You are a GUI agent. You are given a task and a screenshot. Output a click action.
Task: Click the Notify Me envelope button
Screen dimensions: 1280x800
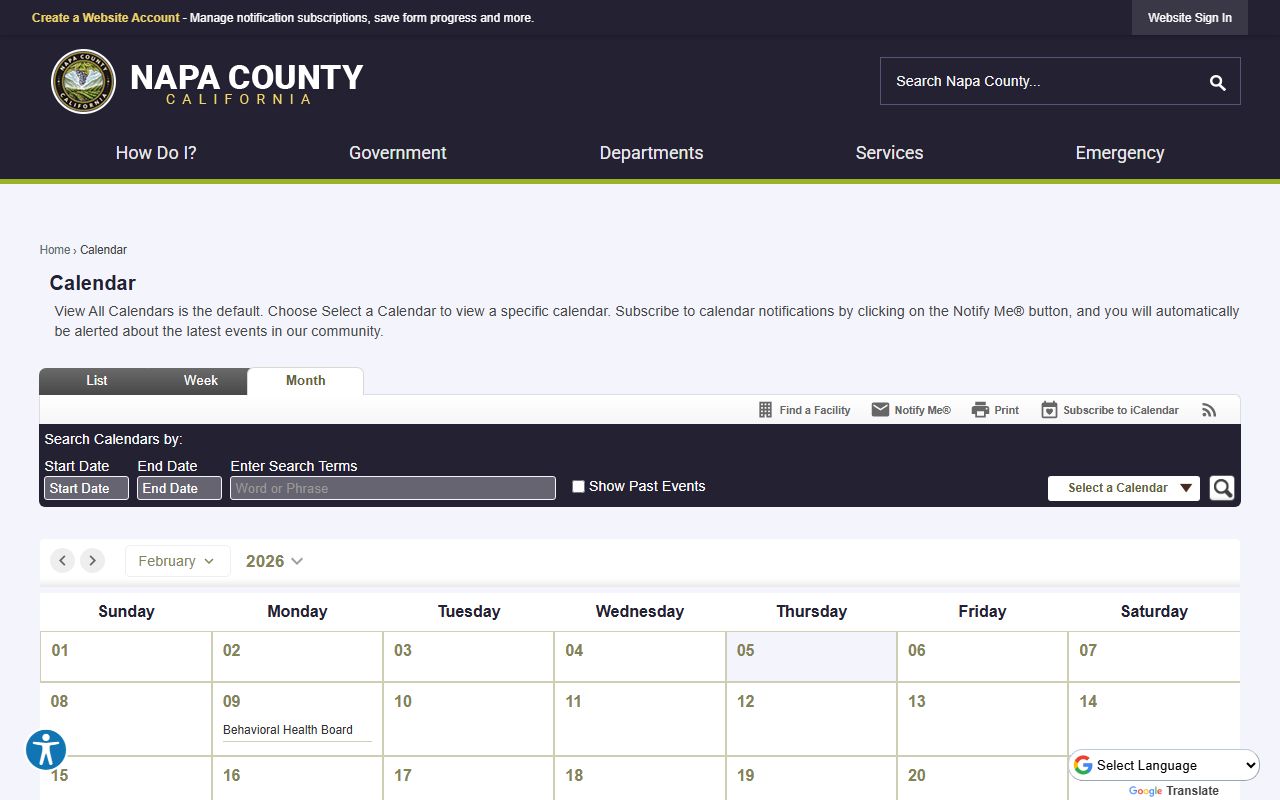[911, 410]
